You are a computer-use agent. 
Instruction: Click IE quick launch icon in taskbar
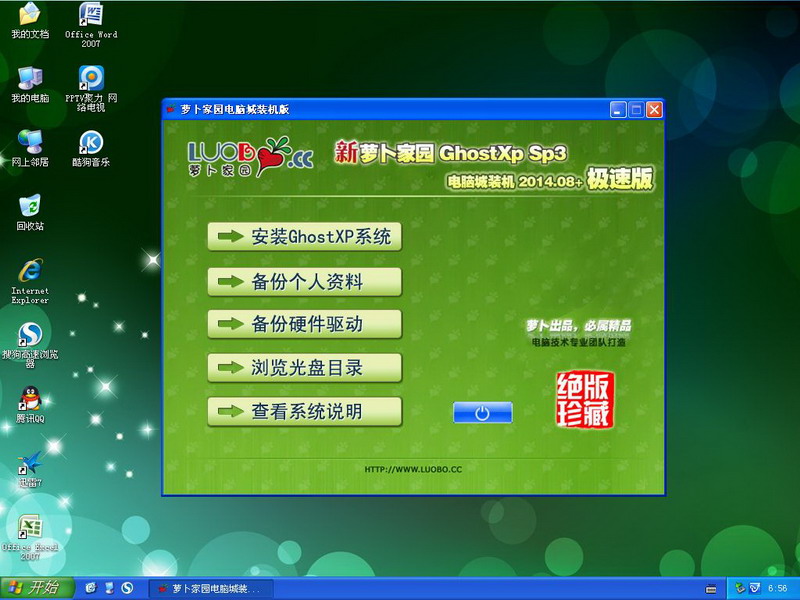click(91, 588)
